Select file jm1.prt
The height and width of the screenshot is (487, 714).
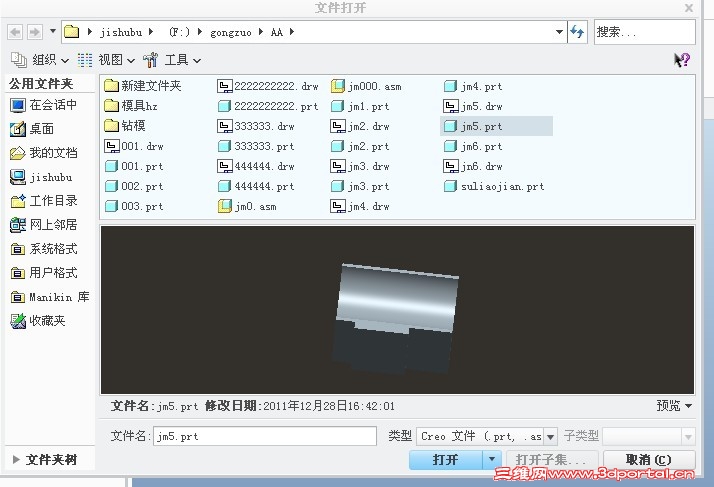[x=360, y=106]
